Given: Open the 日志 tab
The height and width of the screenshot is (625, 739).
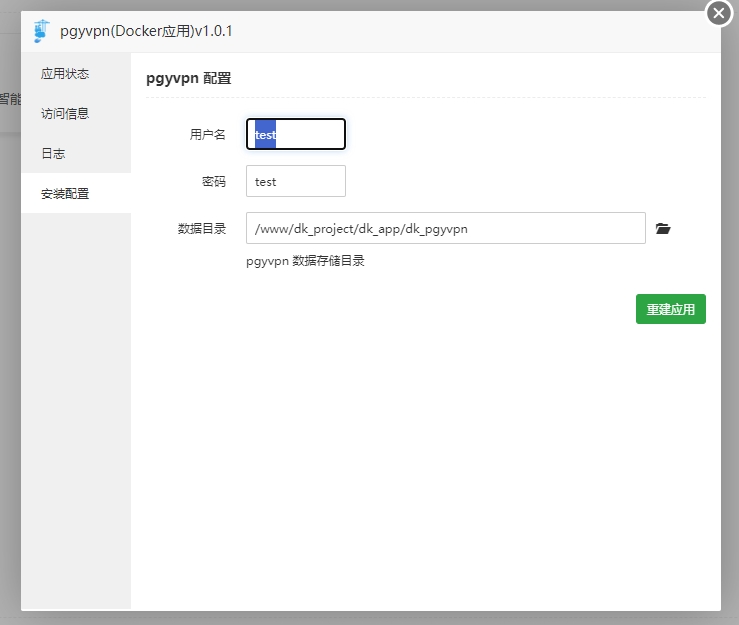Looking at the screenshot, I should tap(76, 153).
